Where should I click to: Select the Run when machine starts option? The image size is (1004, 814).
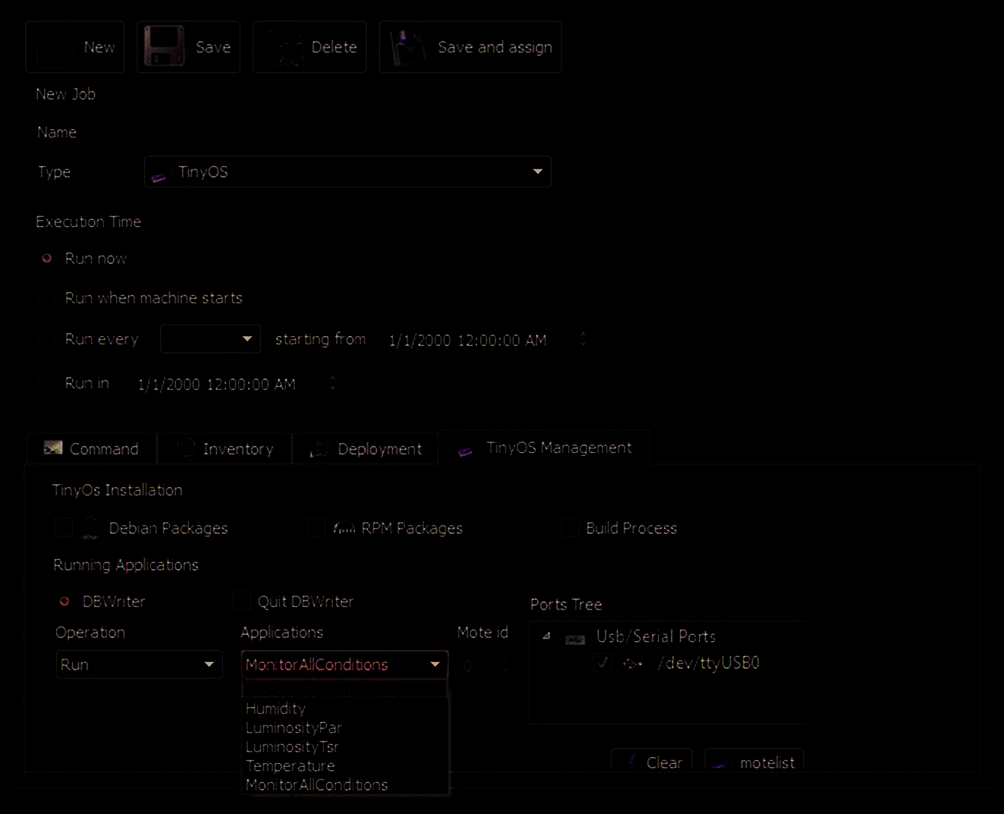[x=46, y=298]
